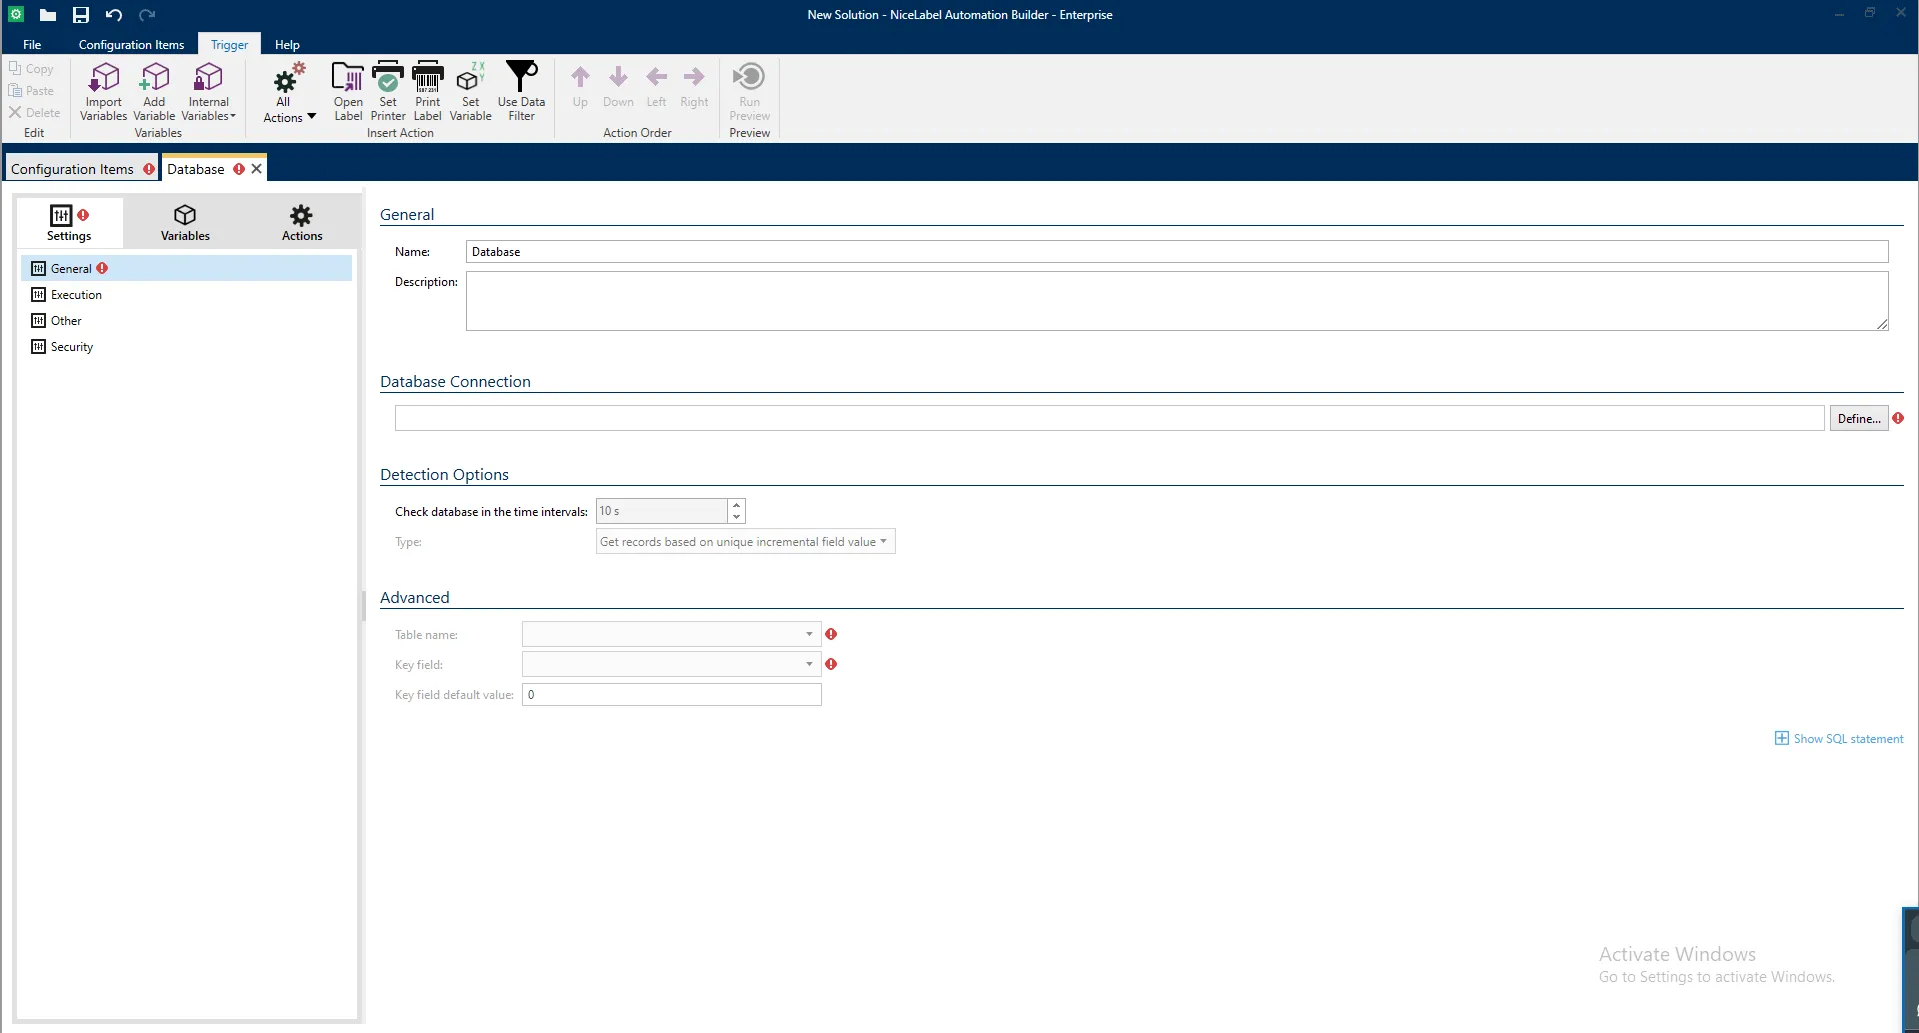This screenshot has height=1033, width=1919.
Task: Switch to the Variables panel tab
Action: (185, 223)
